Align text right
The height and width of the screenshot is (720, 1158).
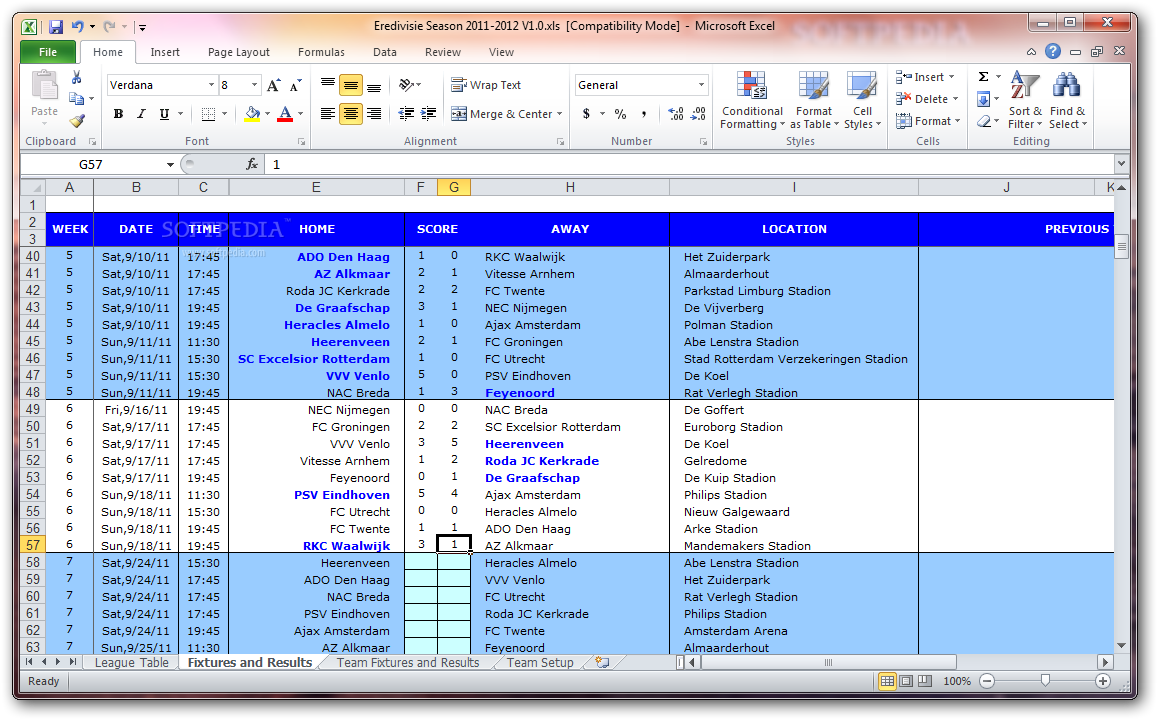click(374, 114)
